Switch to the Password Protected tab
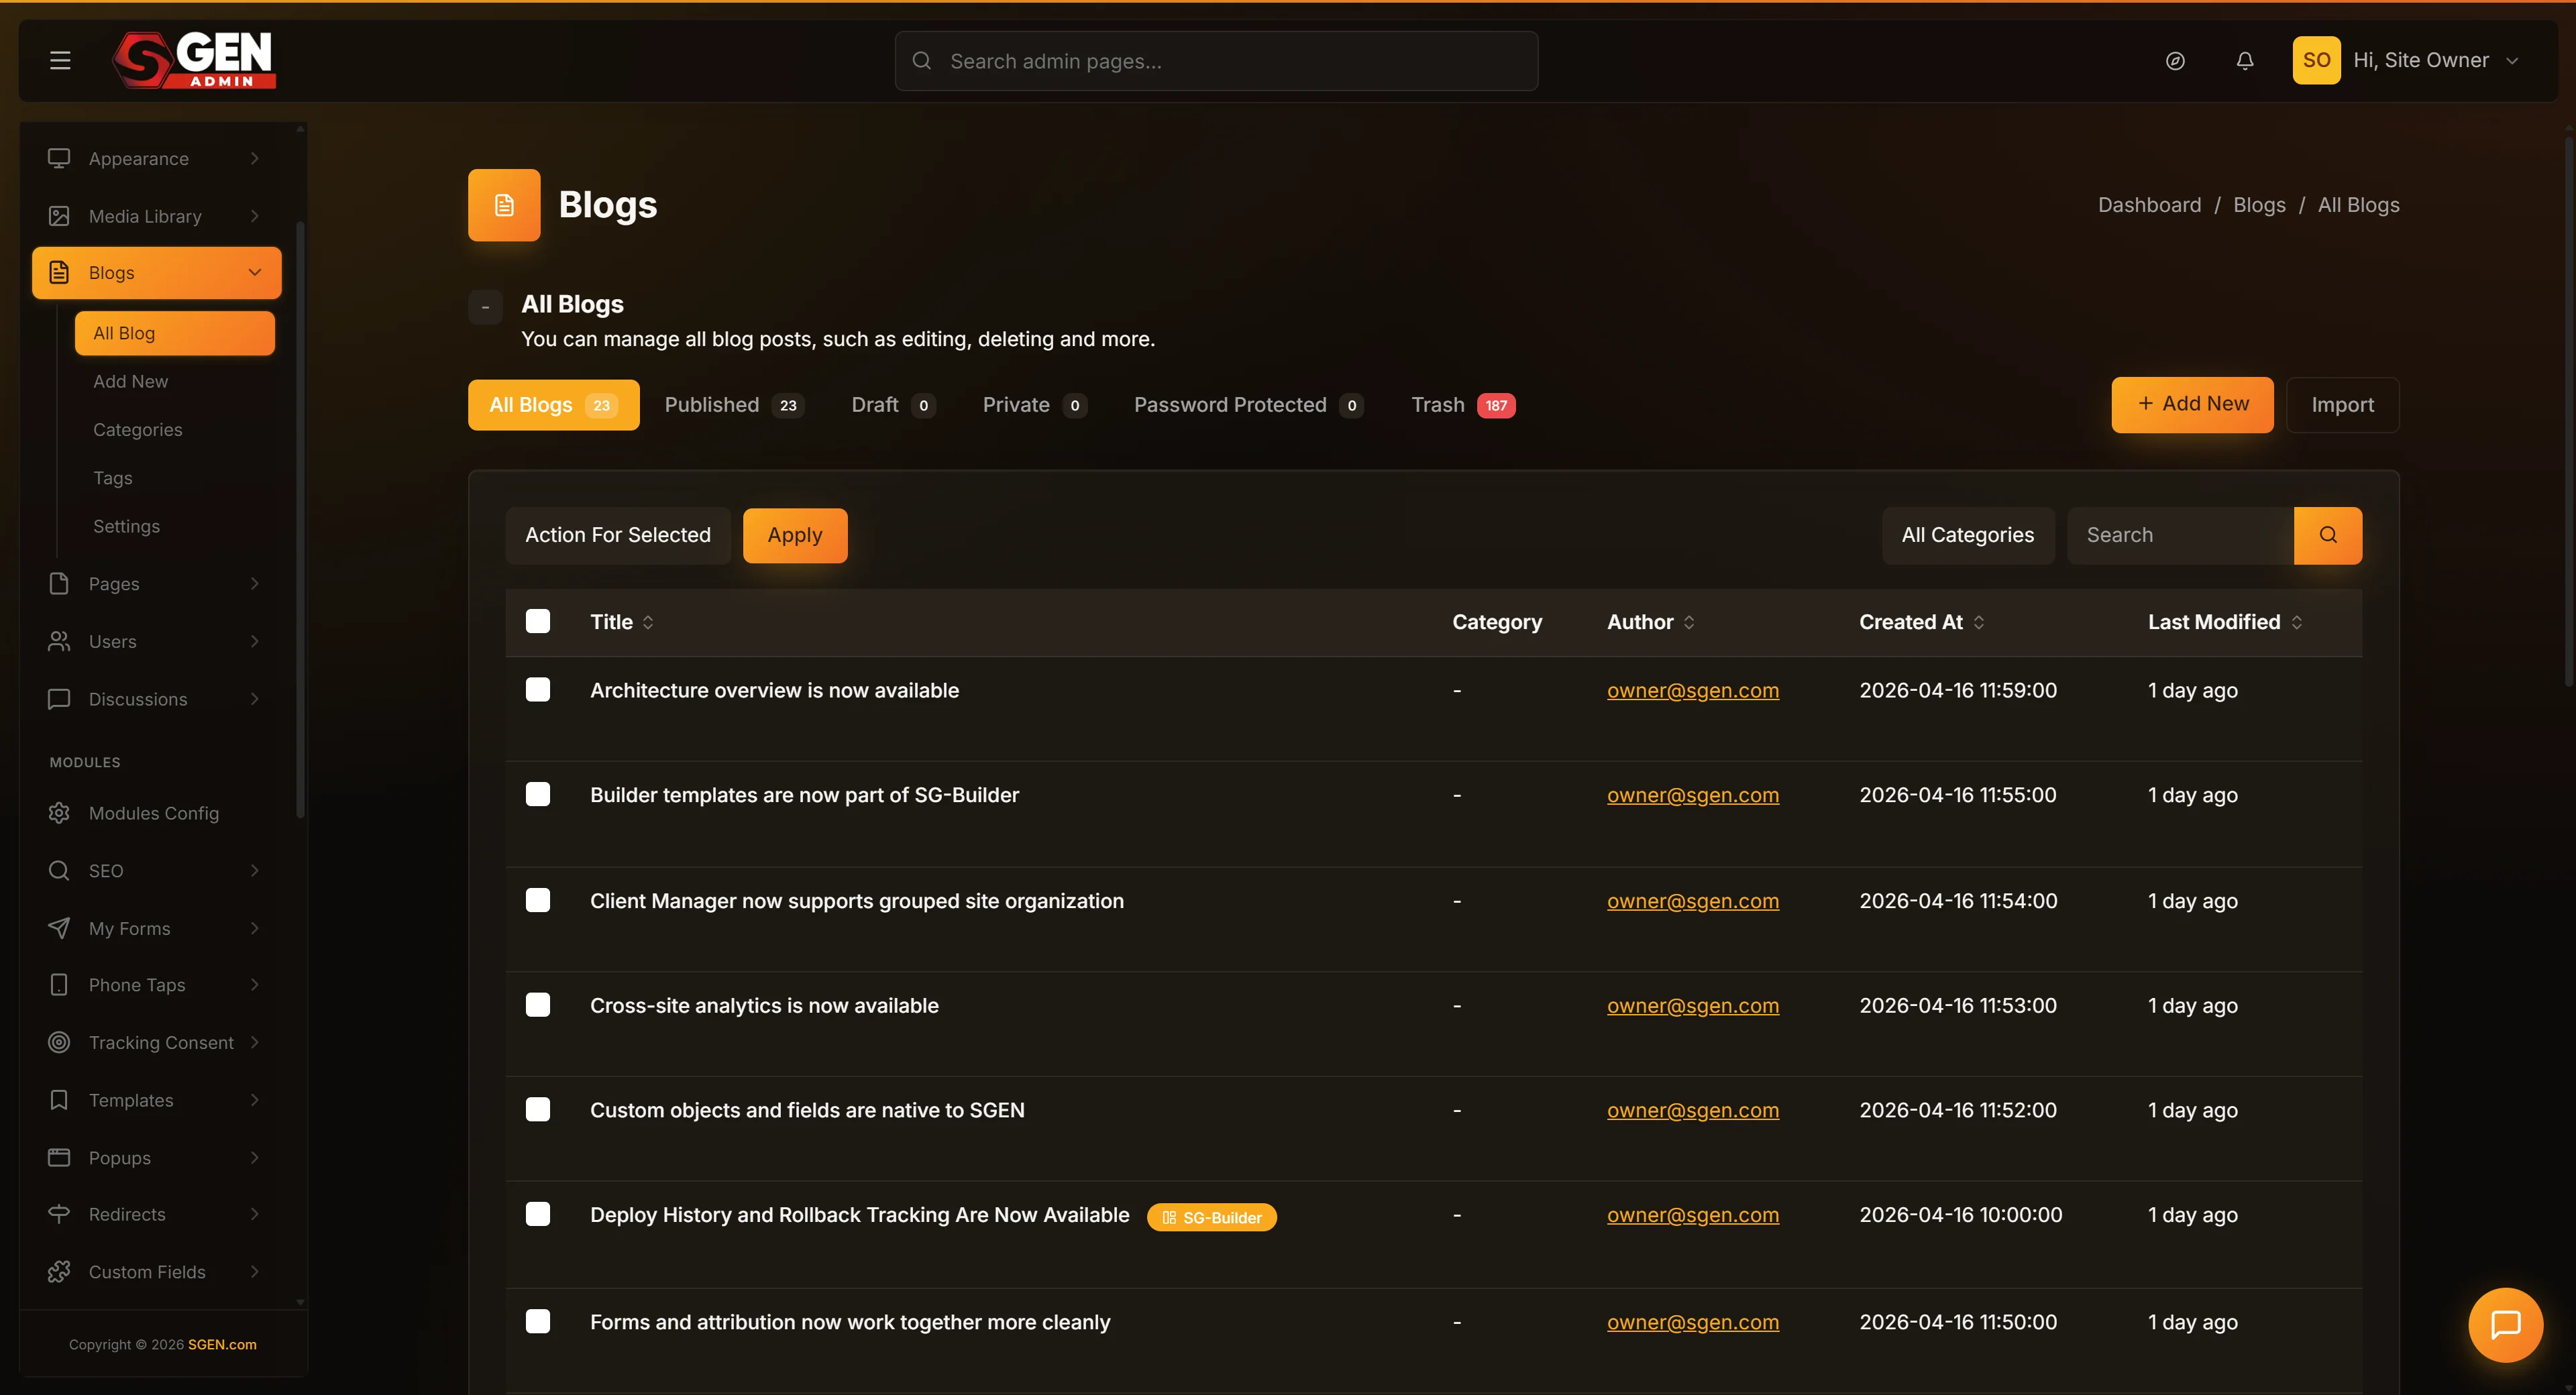2576x1395 pixels. (x=1248, y=405)
